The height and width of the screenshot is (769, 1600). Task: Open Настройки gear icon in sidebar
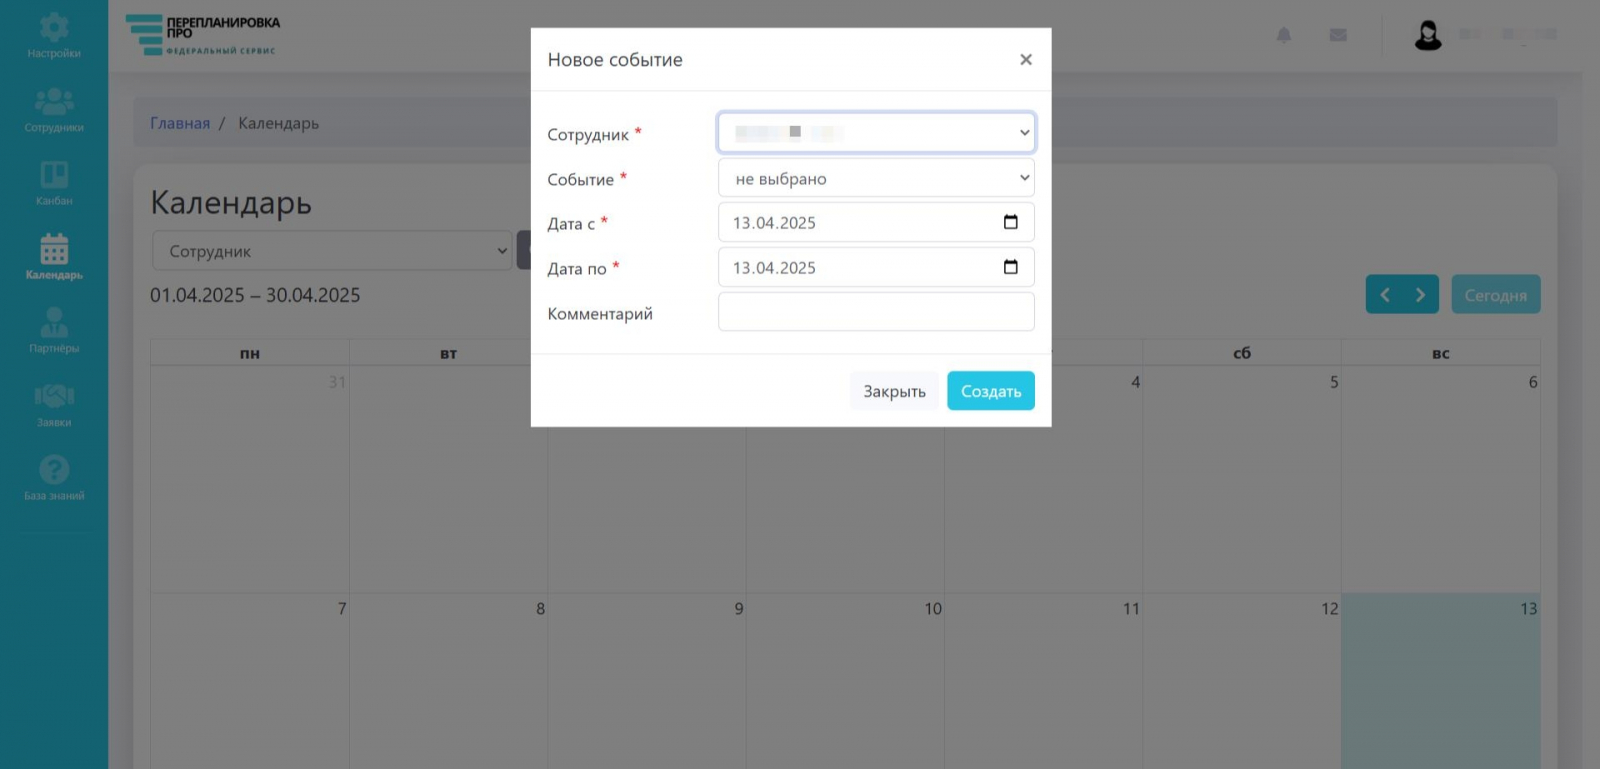pos(54,28)
